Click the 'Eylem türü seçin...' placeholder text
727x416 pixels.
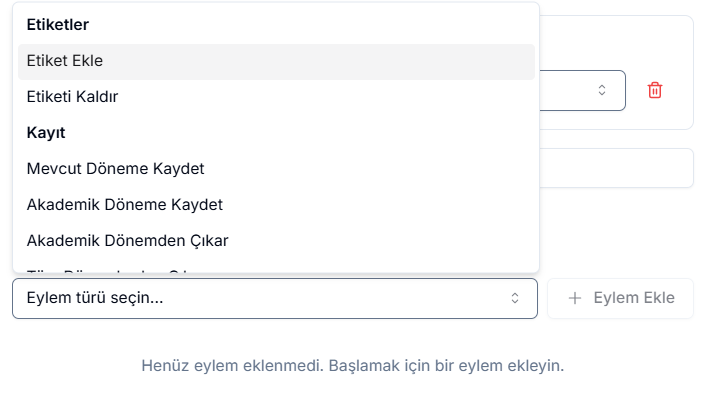[x=95, y=298]
